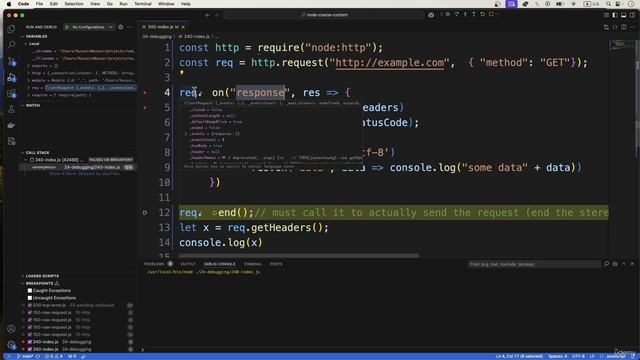Image resolution: width=640 pixels, height=360 pixels.
Task: Uncheck first 150-raw-request.js breakpoint
Action: [30, 313]
